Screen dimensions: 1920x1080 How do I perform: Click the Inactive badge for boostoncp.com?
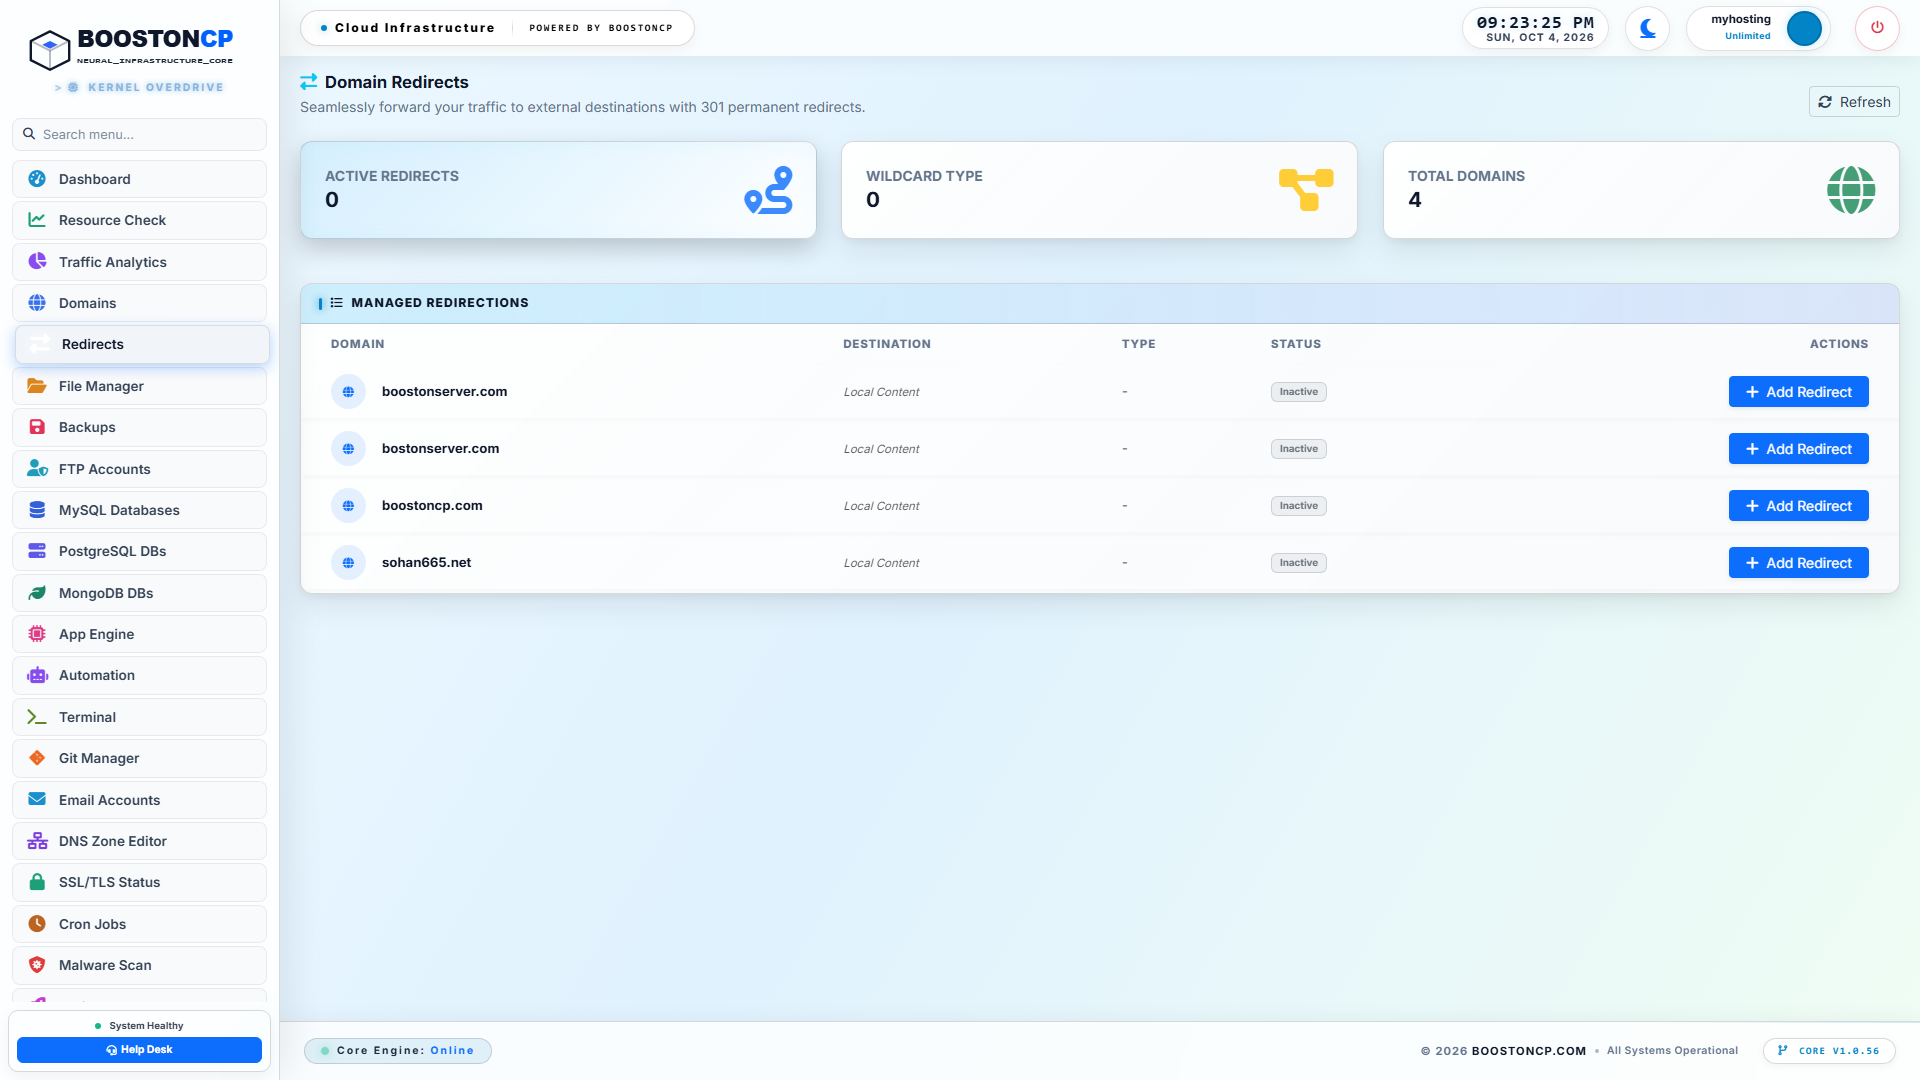1298,506
